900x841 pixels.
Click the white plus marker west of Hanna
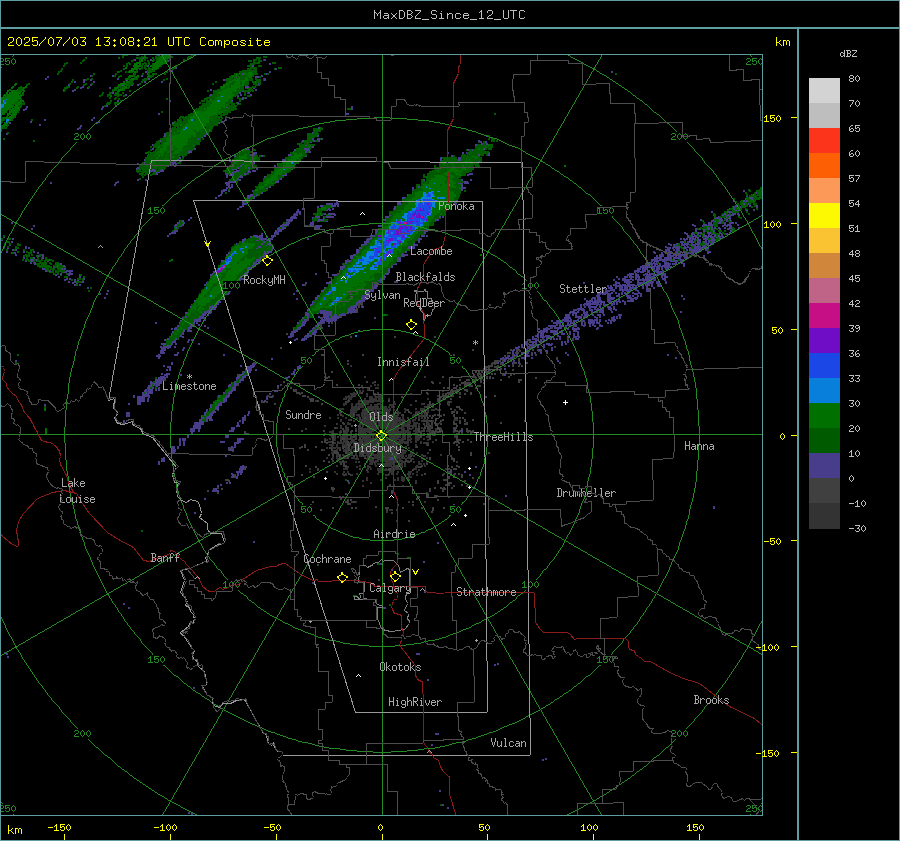pyautogui.click(x=565, y=402)
